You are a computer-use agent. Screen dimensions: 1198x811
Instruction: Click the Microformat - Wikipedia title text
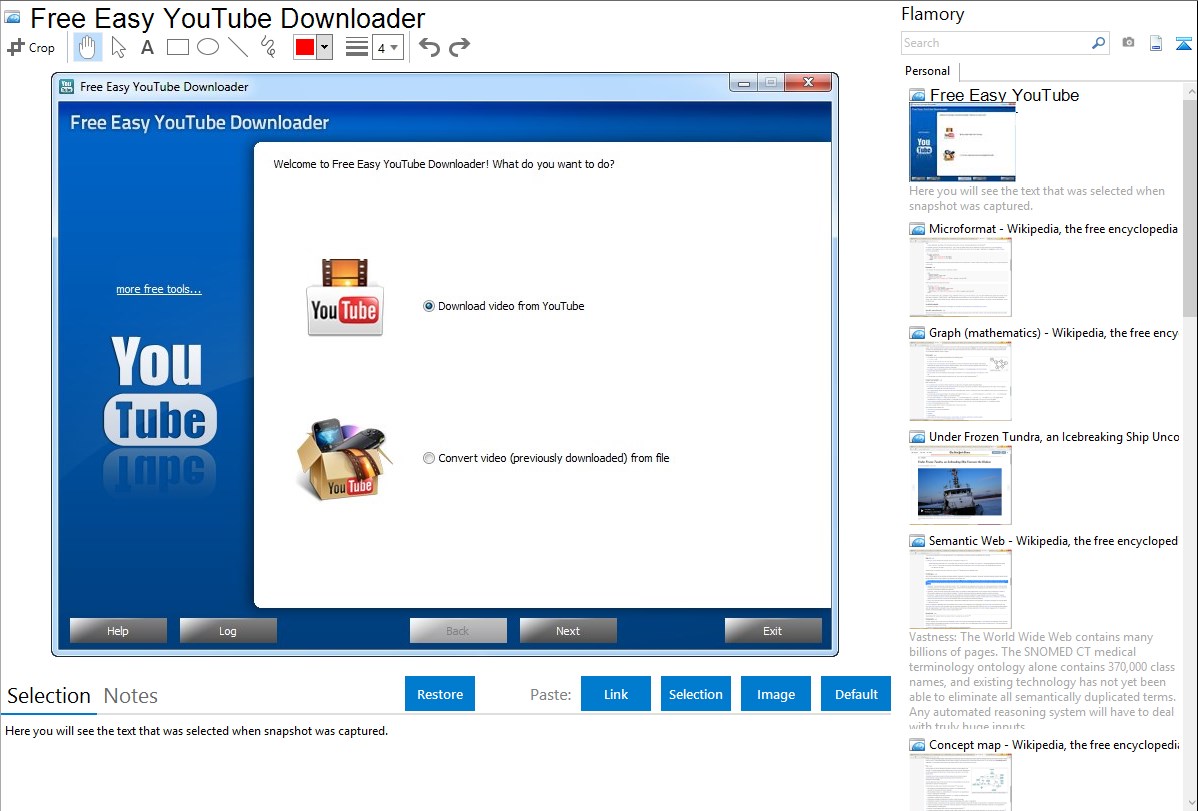[x=1053, y=229]
